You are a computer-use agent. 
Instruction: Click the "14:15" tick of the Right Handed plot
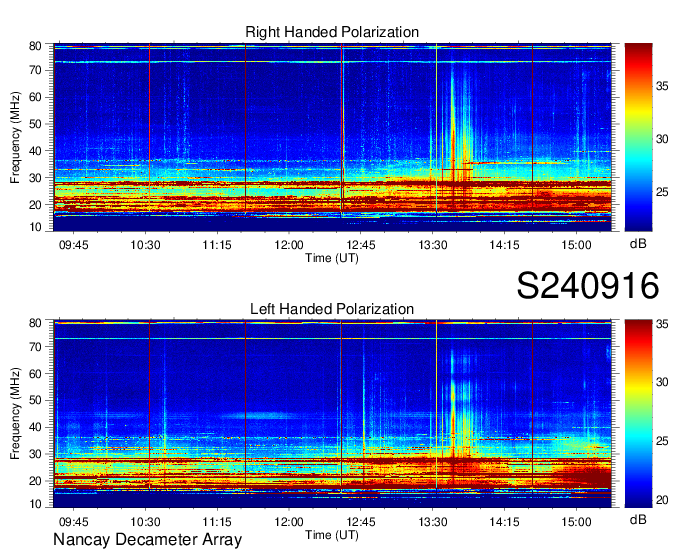pyautogui.click(x=504, y=245)
